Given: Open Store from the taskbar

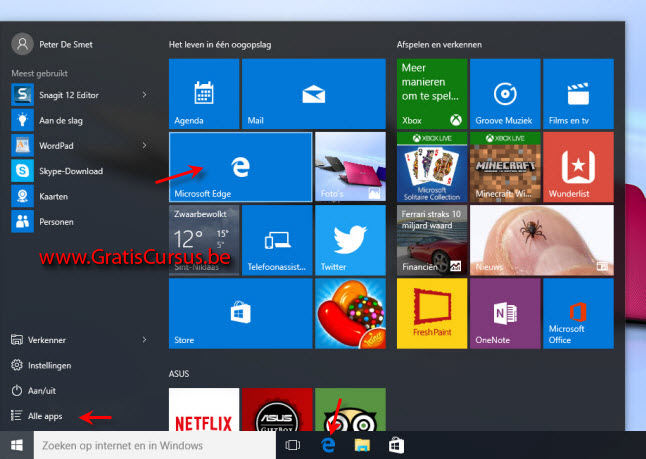Looking at the screenshot, I should point(396,445).
